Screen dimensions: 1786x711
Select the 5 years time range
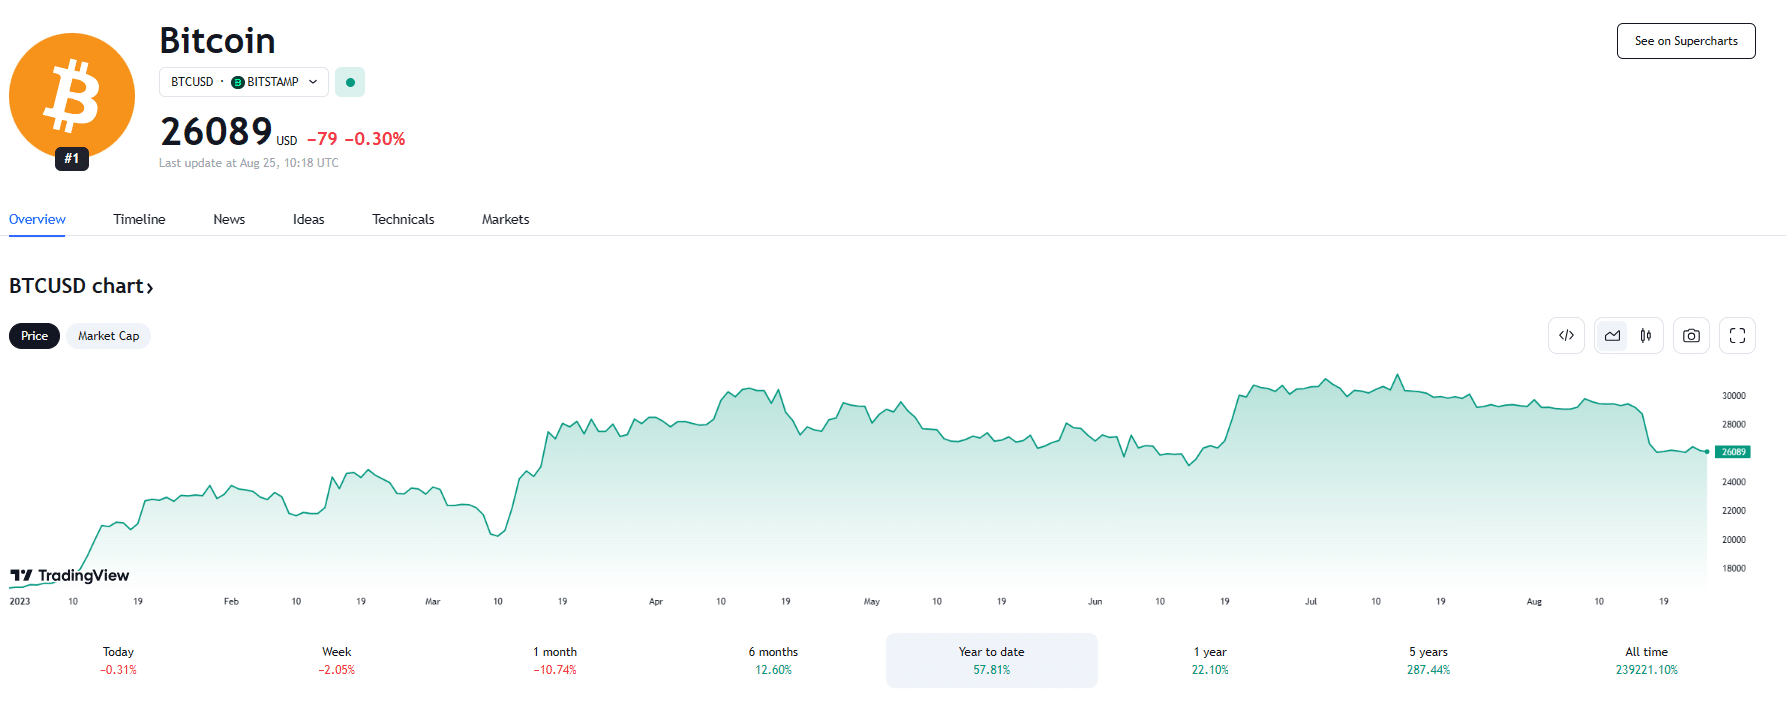[x=1428, y=660]
